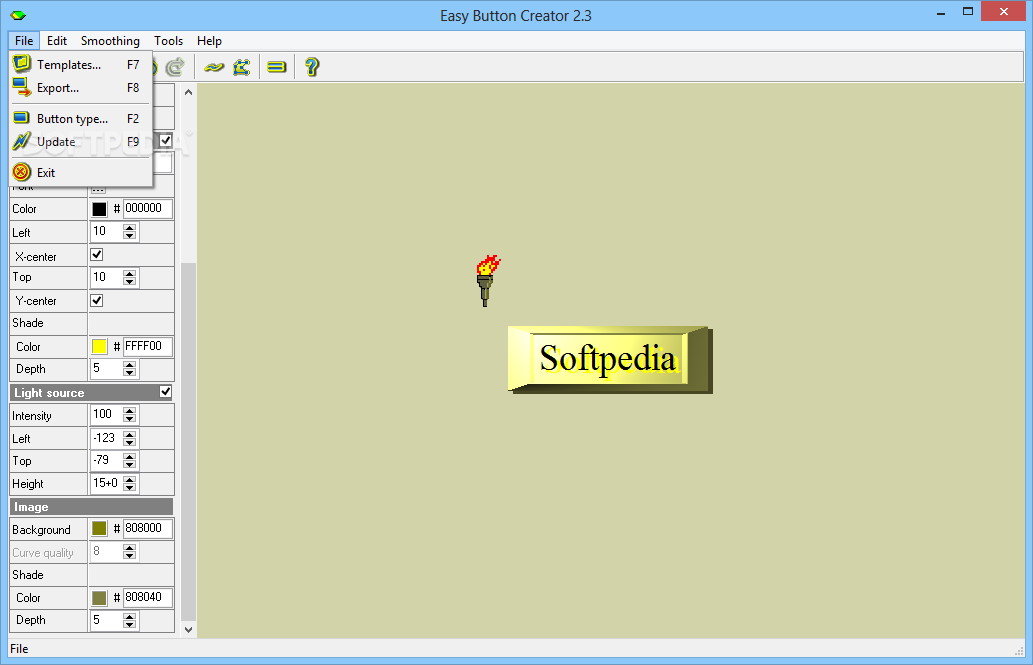1033x665 pixels.
Task: Click the Background property label
Action: pyautogui.click(x=41, y=530)
